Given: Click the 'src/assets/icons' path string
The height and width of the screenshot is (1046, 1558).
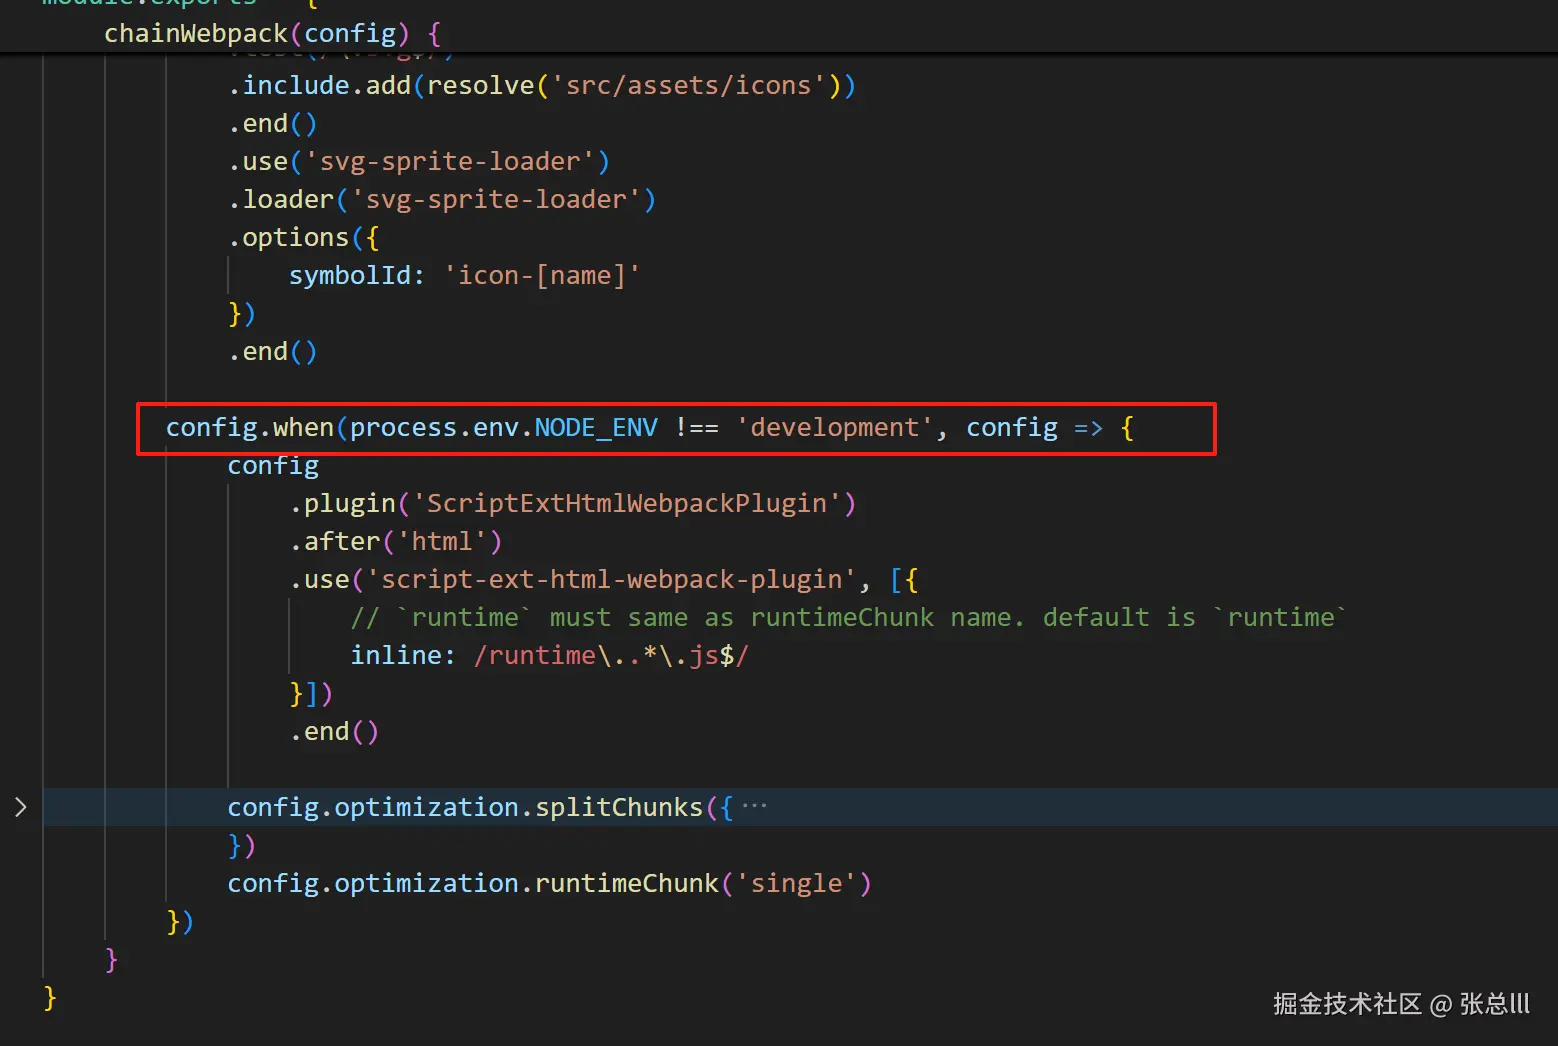Looking at the screenshot, I should 696,85.
